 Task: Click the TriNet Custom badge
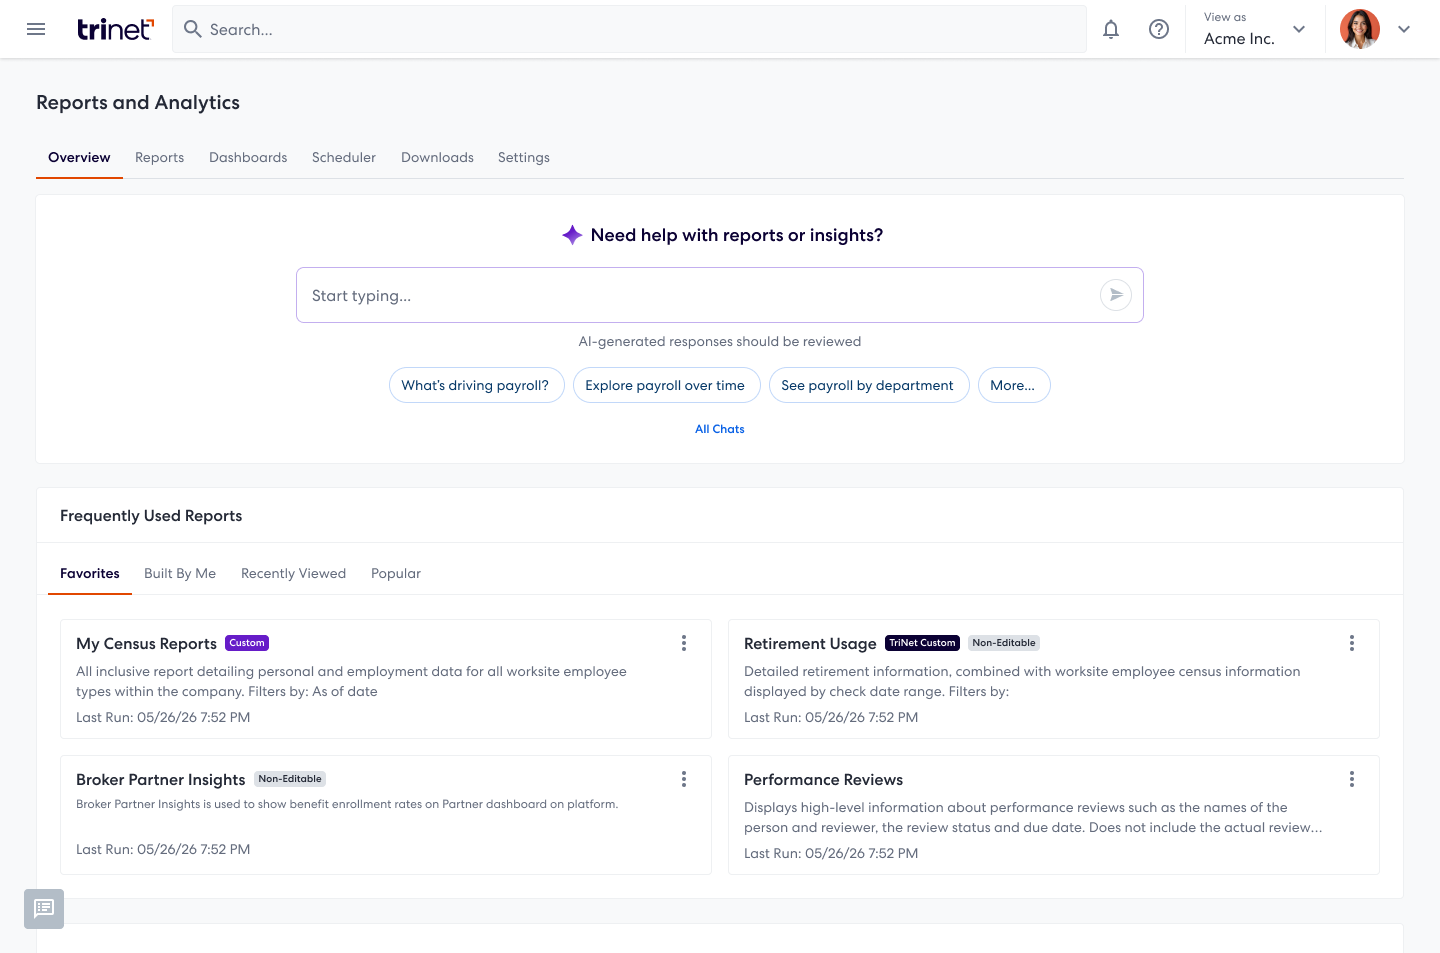click(922, 643)
